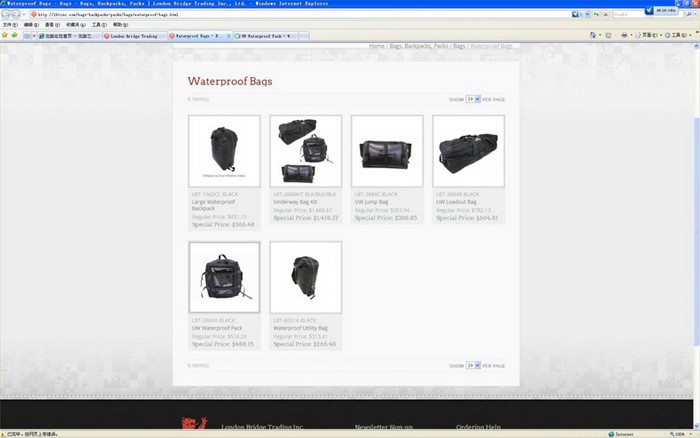Open the Print dropdown arrow

pos(631,35)
